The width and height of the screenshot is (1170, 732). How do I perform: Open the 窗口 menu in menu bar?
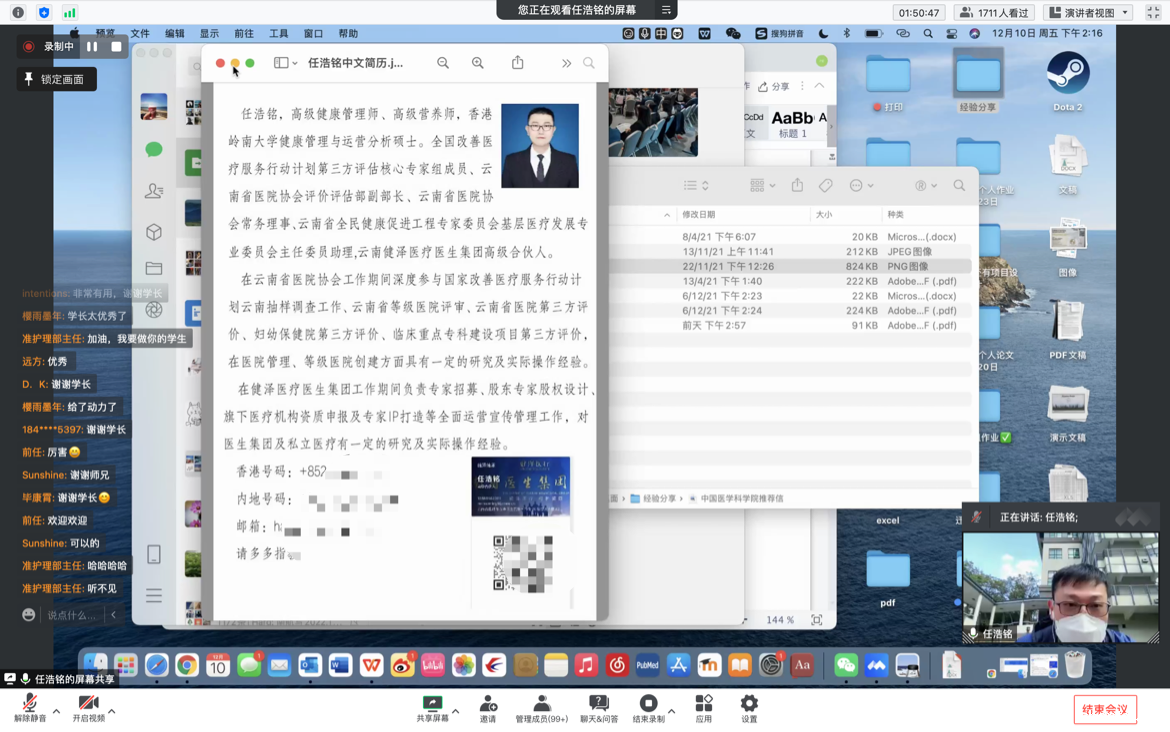coord(313,33)
